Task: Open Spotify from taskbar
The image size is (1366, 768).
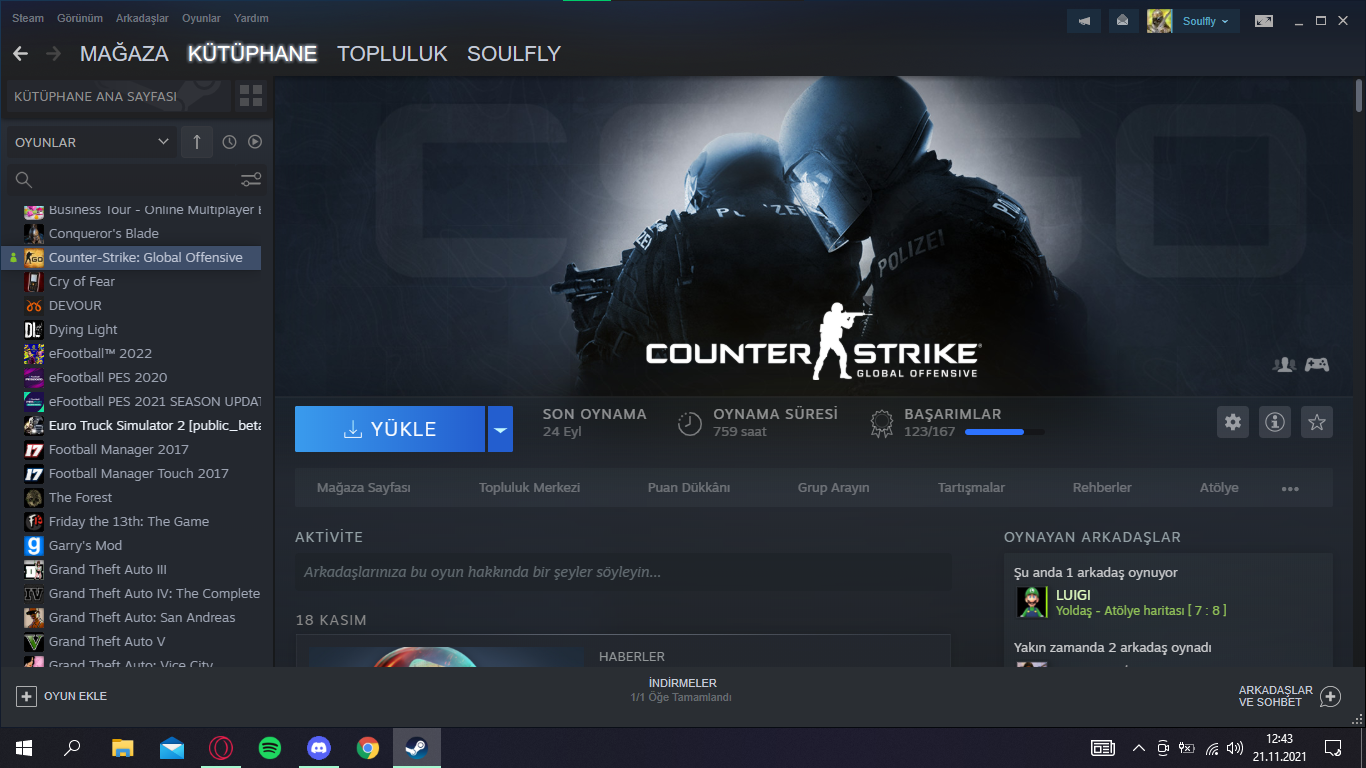Action: pyautogui.click(x=270, y=748)
